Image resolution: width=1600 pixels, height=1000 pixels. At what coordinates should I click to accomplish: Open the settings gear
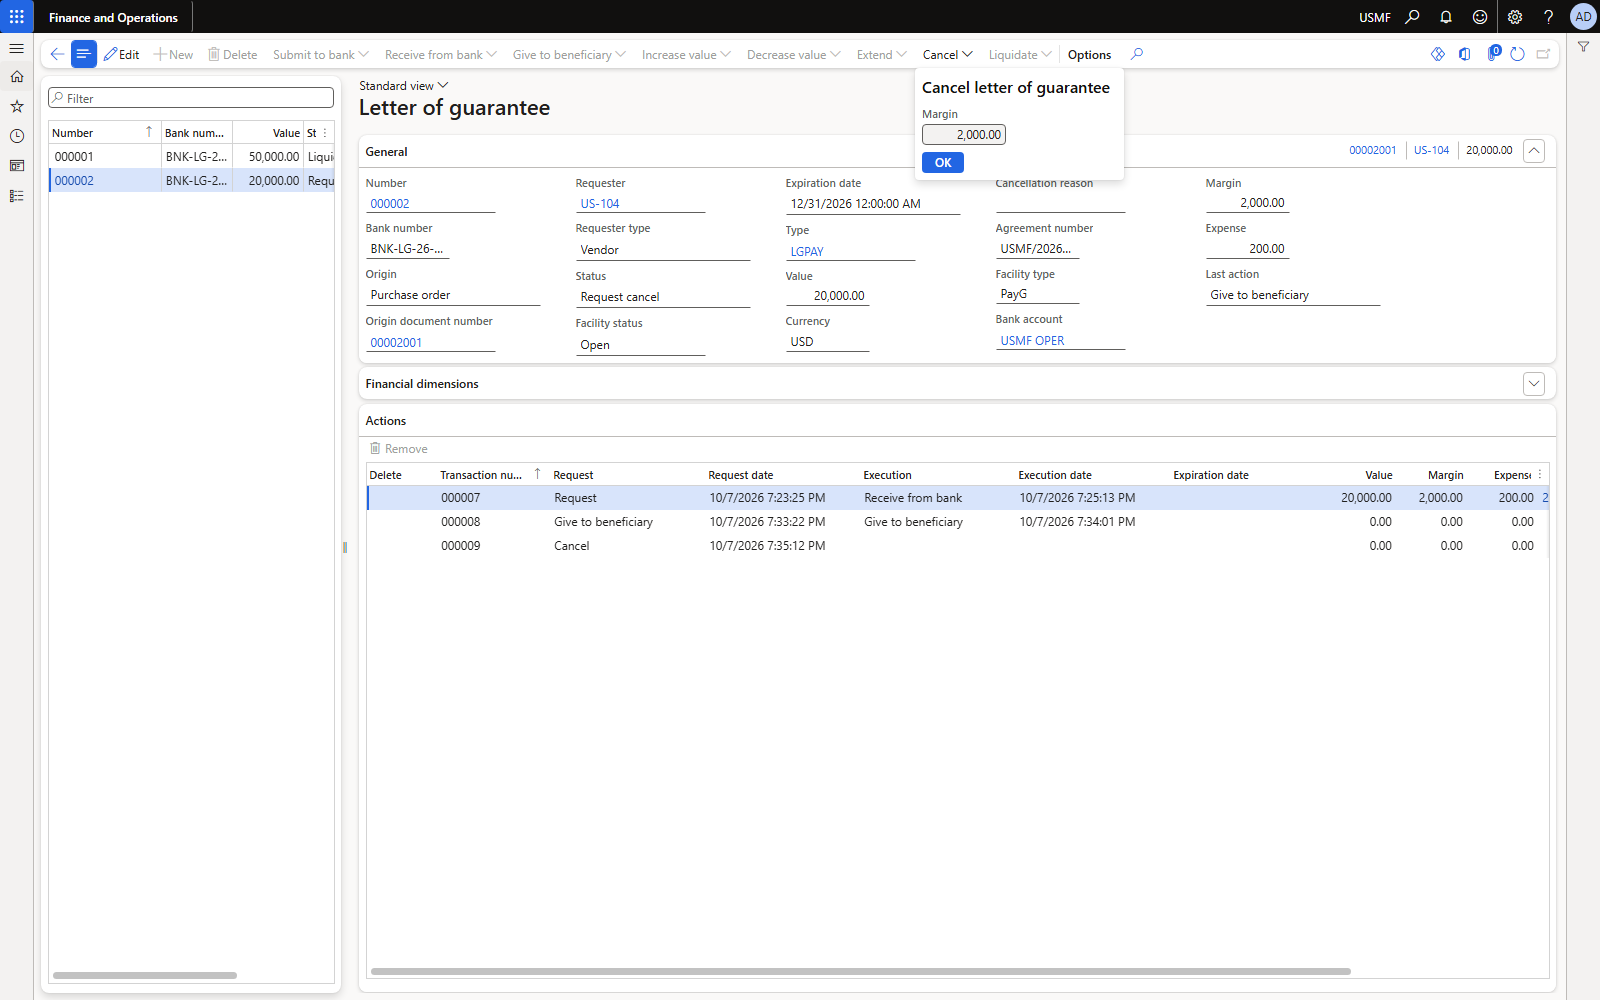pos(1515,17)
